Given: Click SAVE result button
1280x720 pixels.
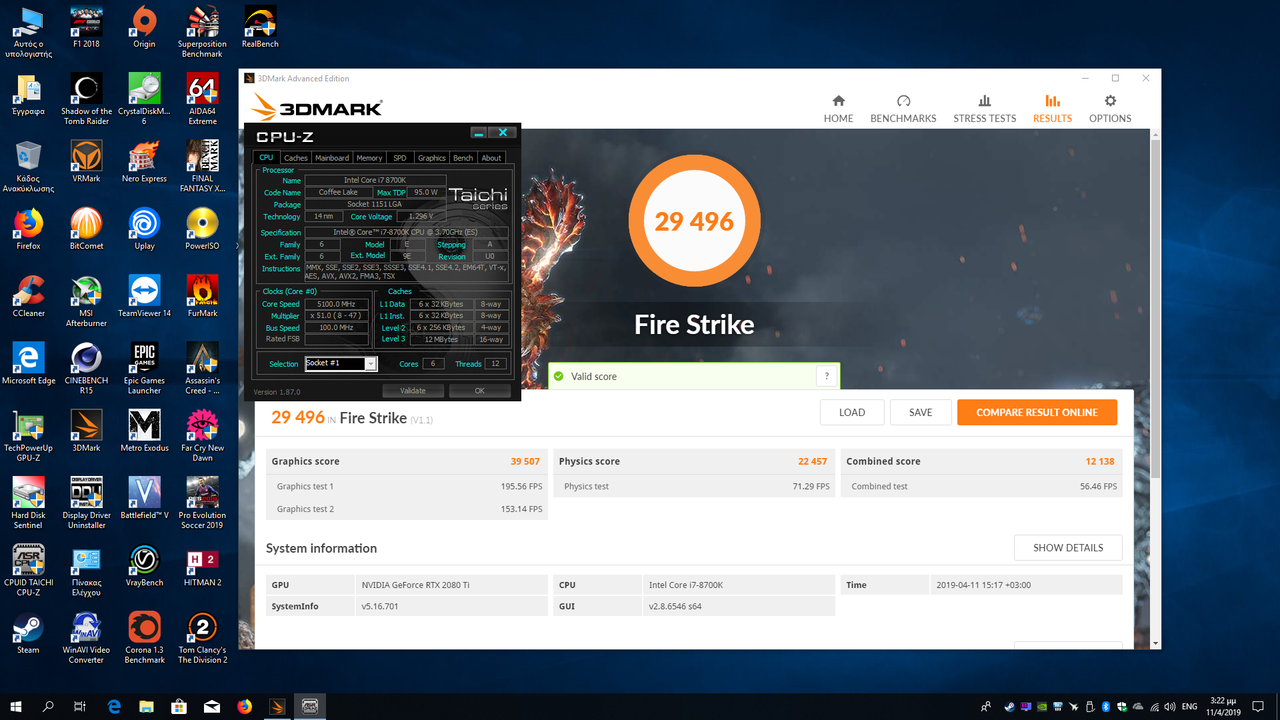Looking at the screenshot, I should click(x=921, y=412).
